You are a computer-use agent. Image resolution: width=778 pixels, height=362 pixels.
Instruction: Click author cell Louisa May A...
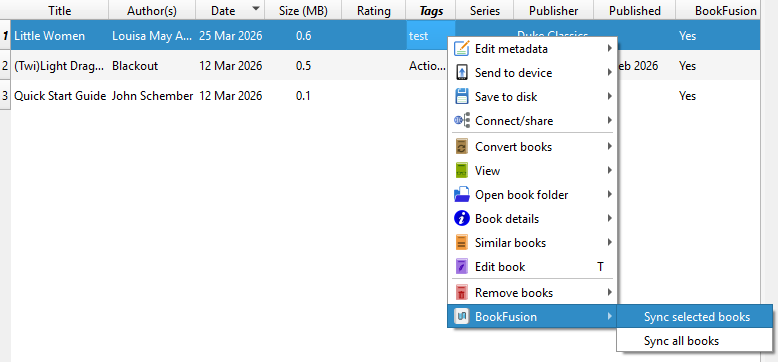point(152,36)
